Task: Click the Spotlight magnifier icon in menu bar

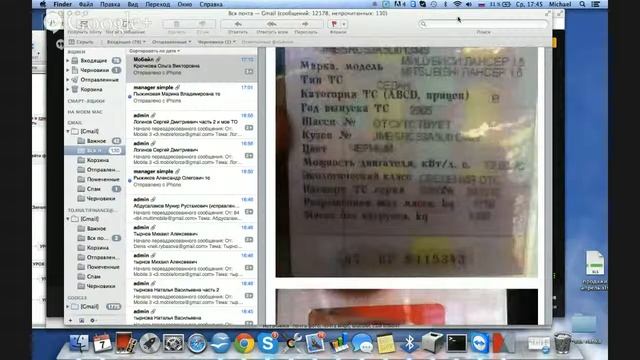Action: click(x=582, y=4)
